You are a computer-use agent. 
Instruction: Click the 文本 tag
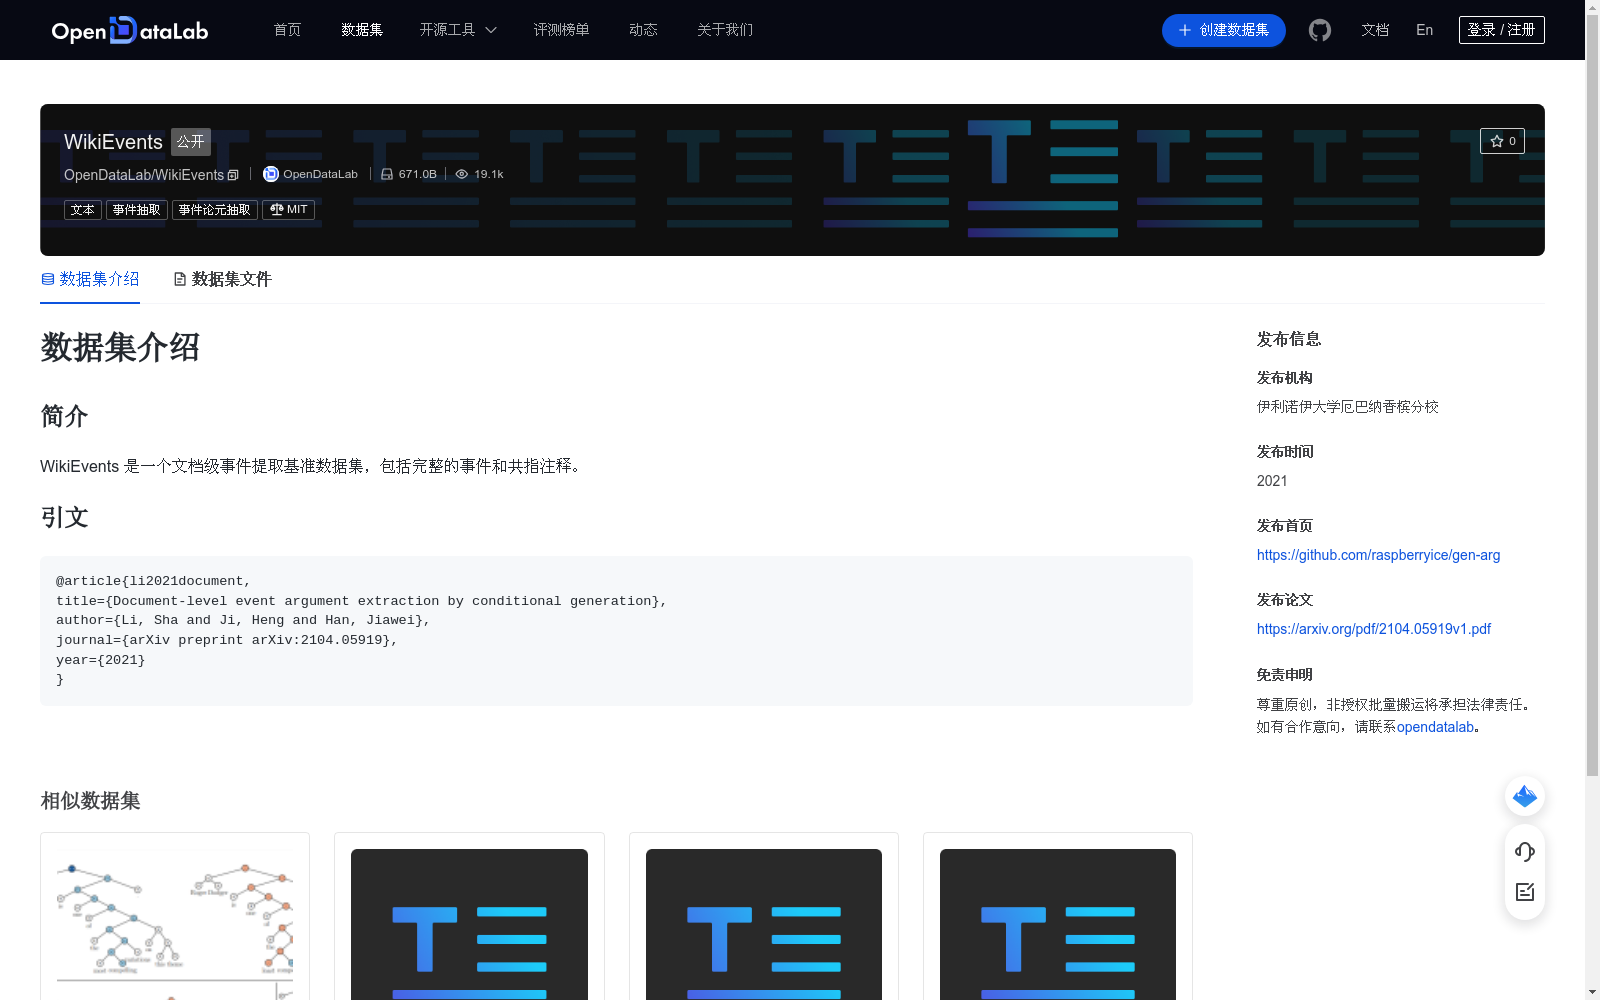click(x=83, y=210)
